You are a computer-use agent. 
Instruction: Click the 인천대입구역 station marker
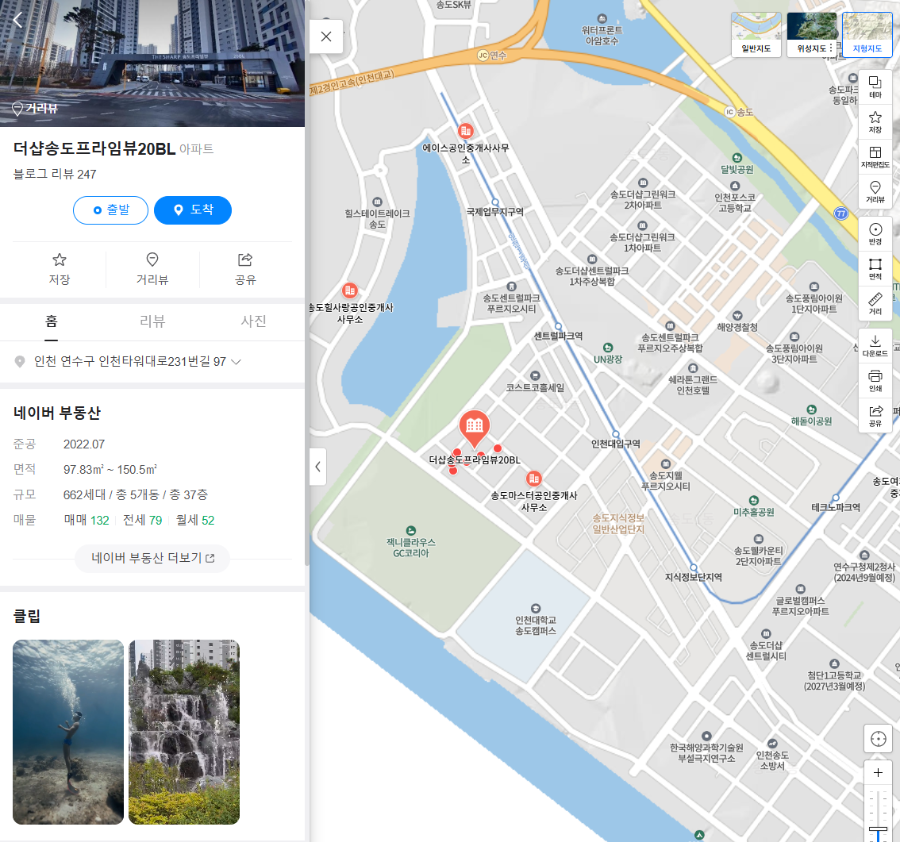(x=615, y=434)
